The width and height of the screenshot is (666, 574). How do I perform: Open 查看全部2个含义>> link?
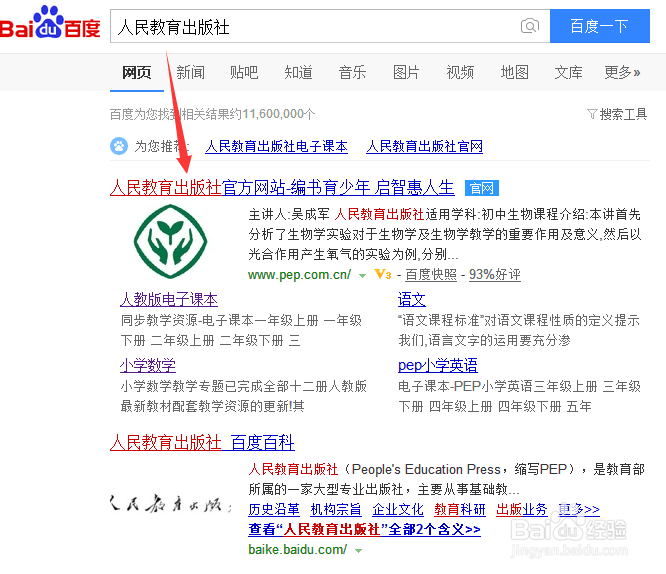click(364, 529)
